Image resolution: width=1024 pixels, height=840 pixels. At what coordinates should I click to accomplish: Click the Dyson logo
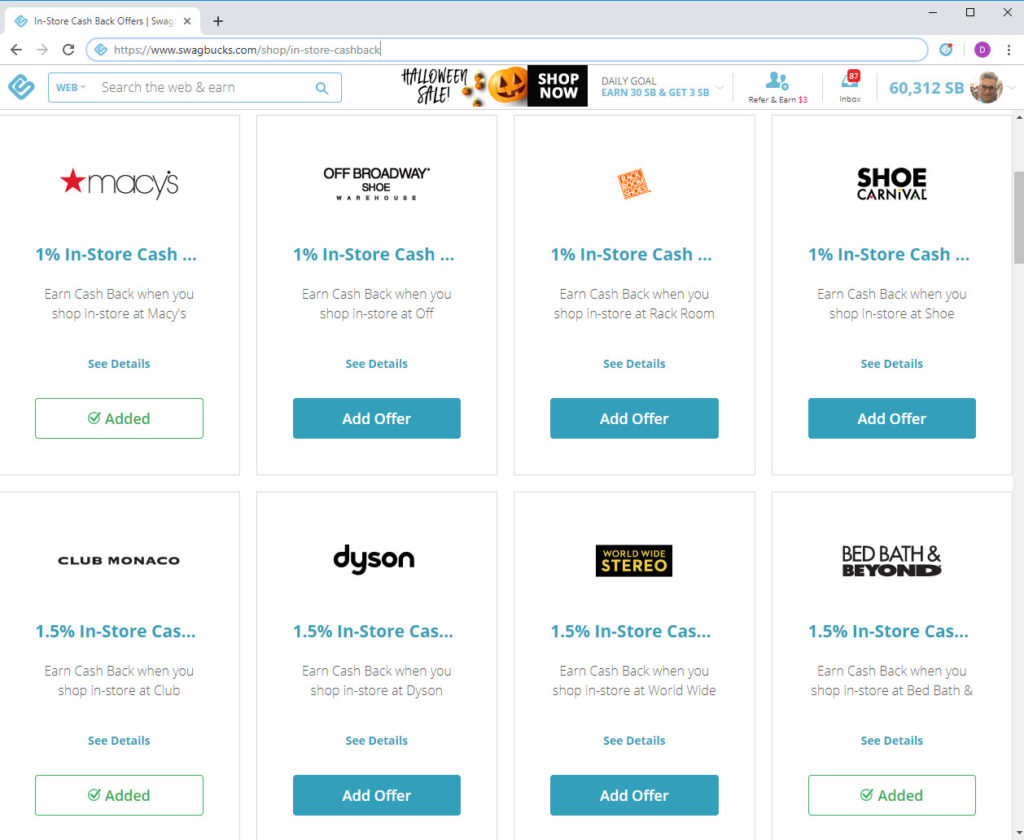tap(374, 560)
